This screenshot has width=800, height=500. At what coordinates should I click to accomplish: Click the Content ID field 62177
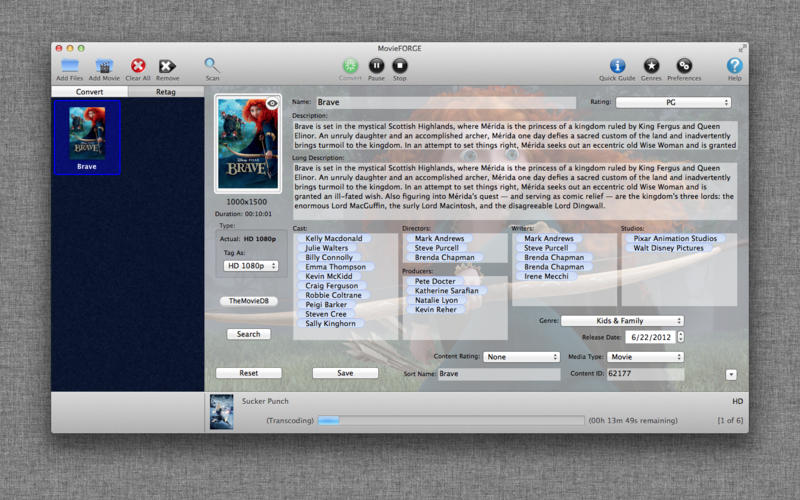[x=645, y=374]
